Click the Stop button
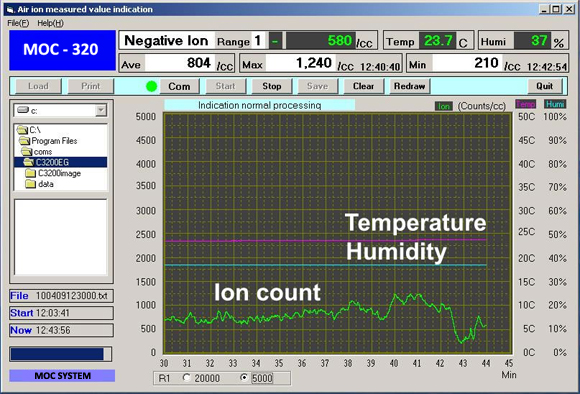The height and width of the screenshot is (394, 580). tap(272, 86)
